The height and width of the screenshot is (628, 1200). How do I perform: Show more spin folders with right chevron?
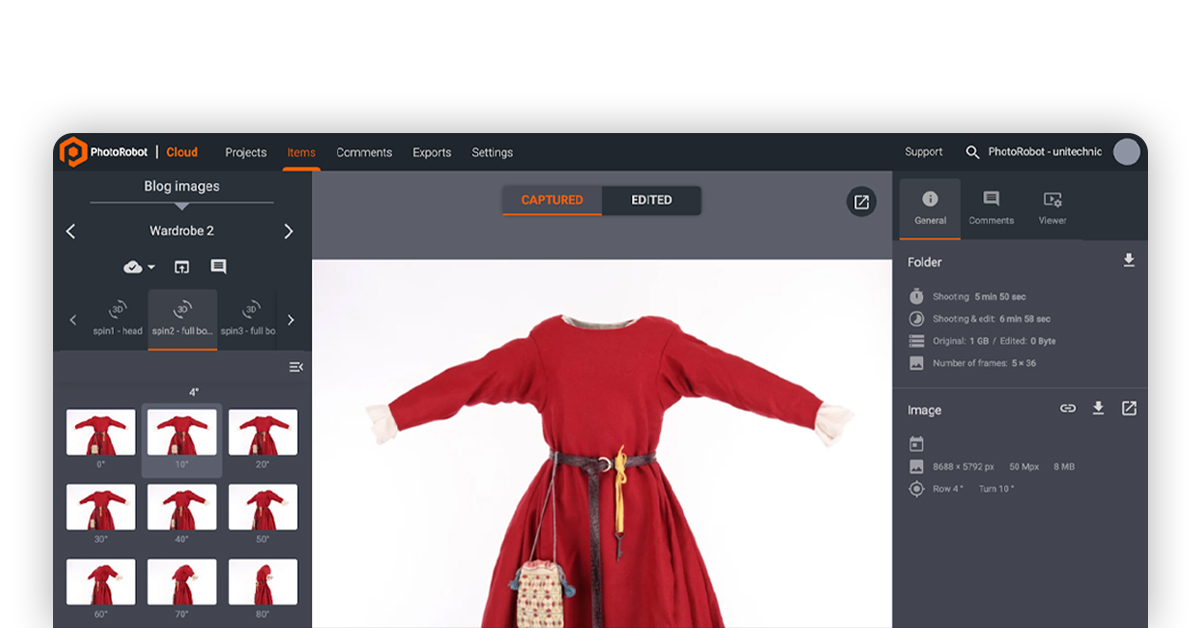coord(291,320)
